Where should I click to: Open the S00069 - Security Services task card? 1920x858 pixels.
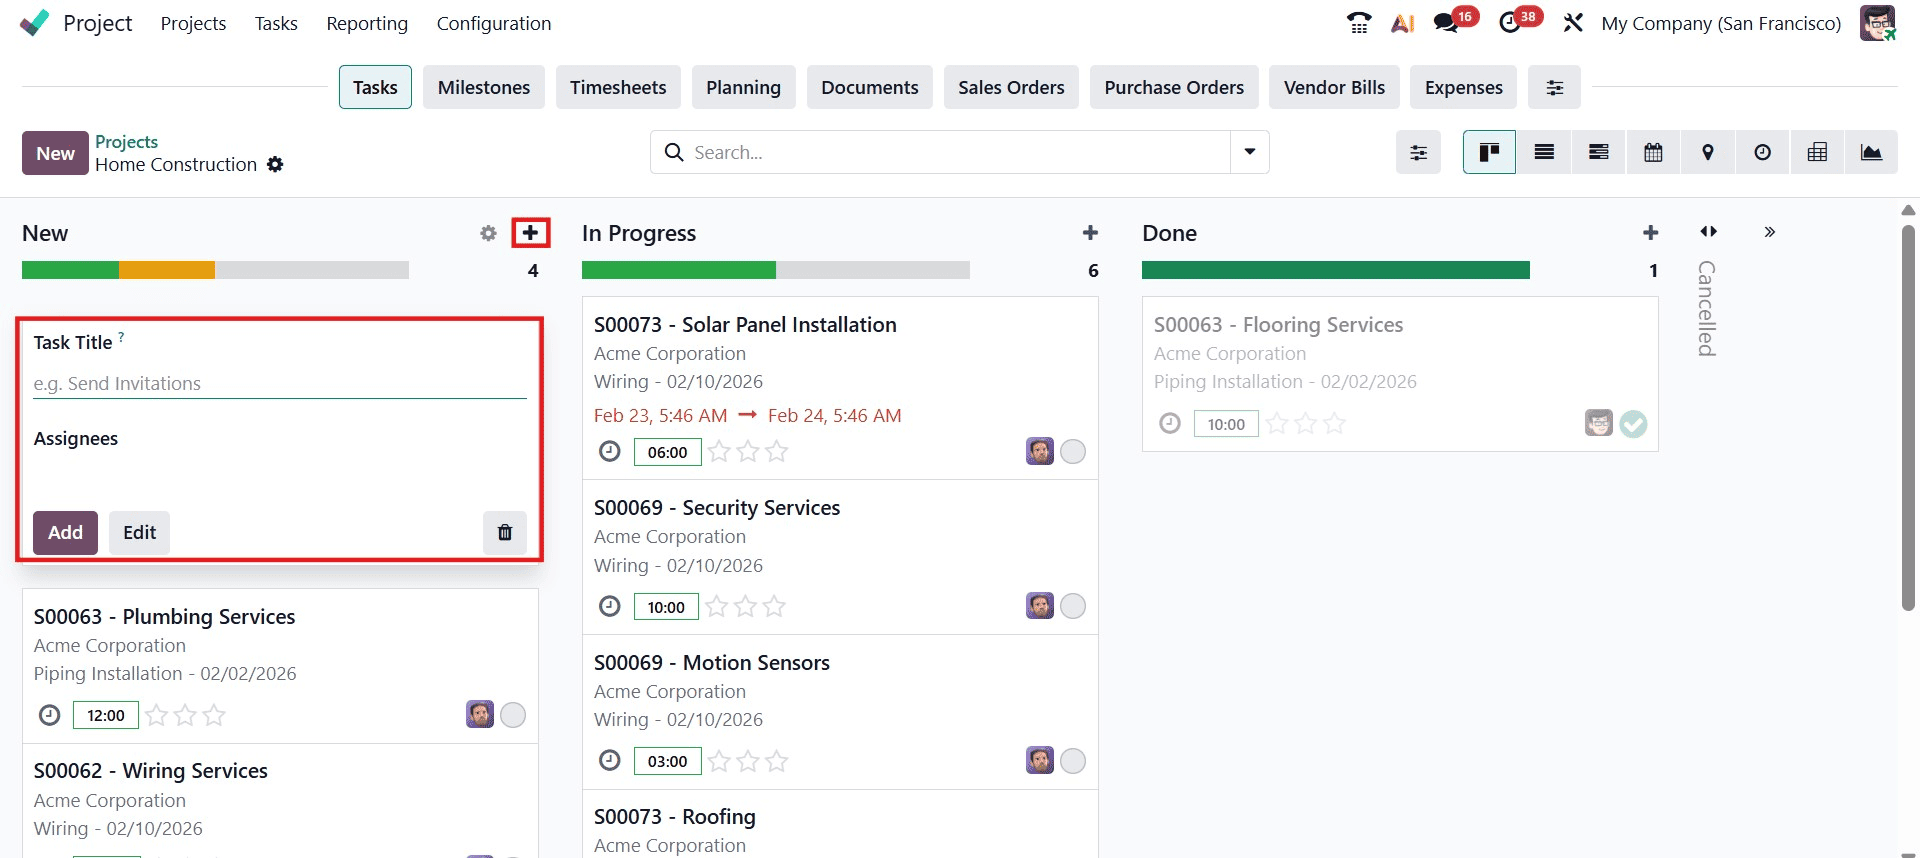[840, 557]
